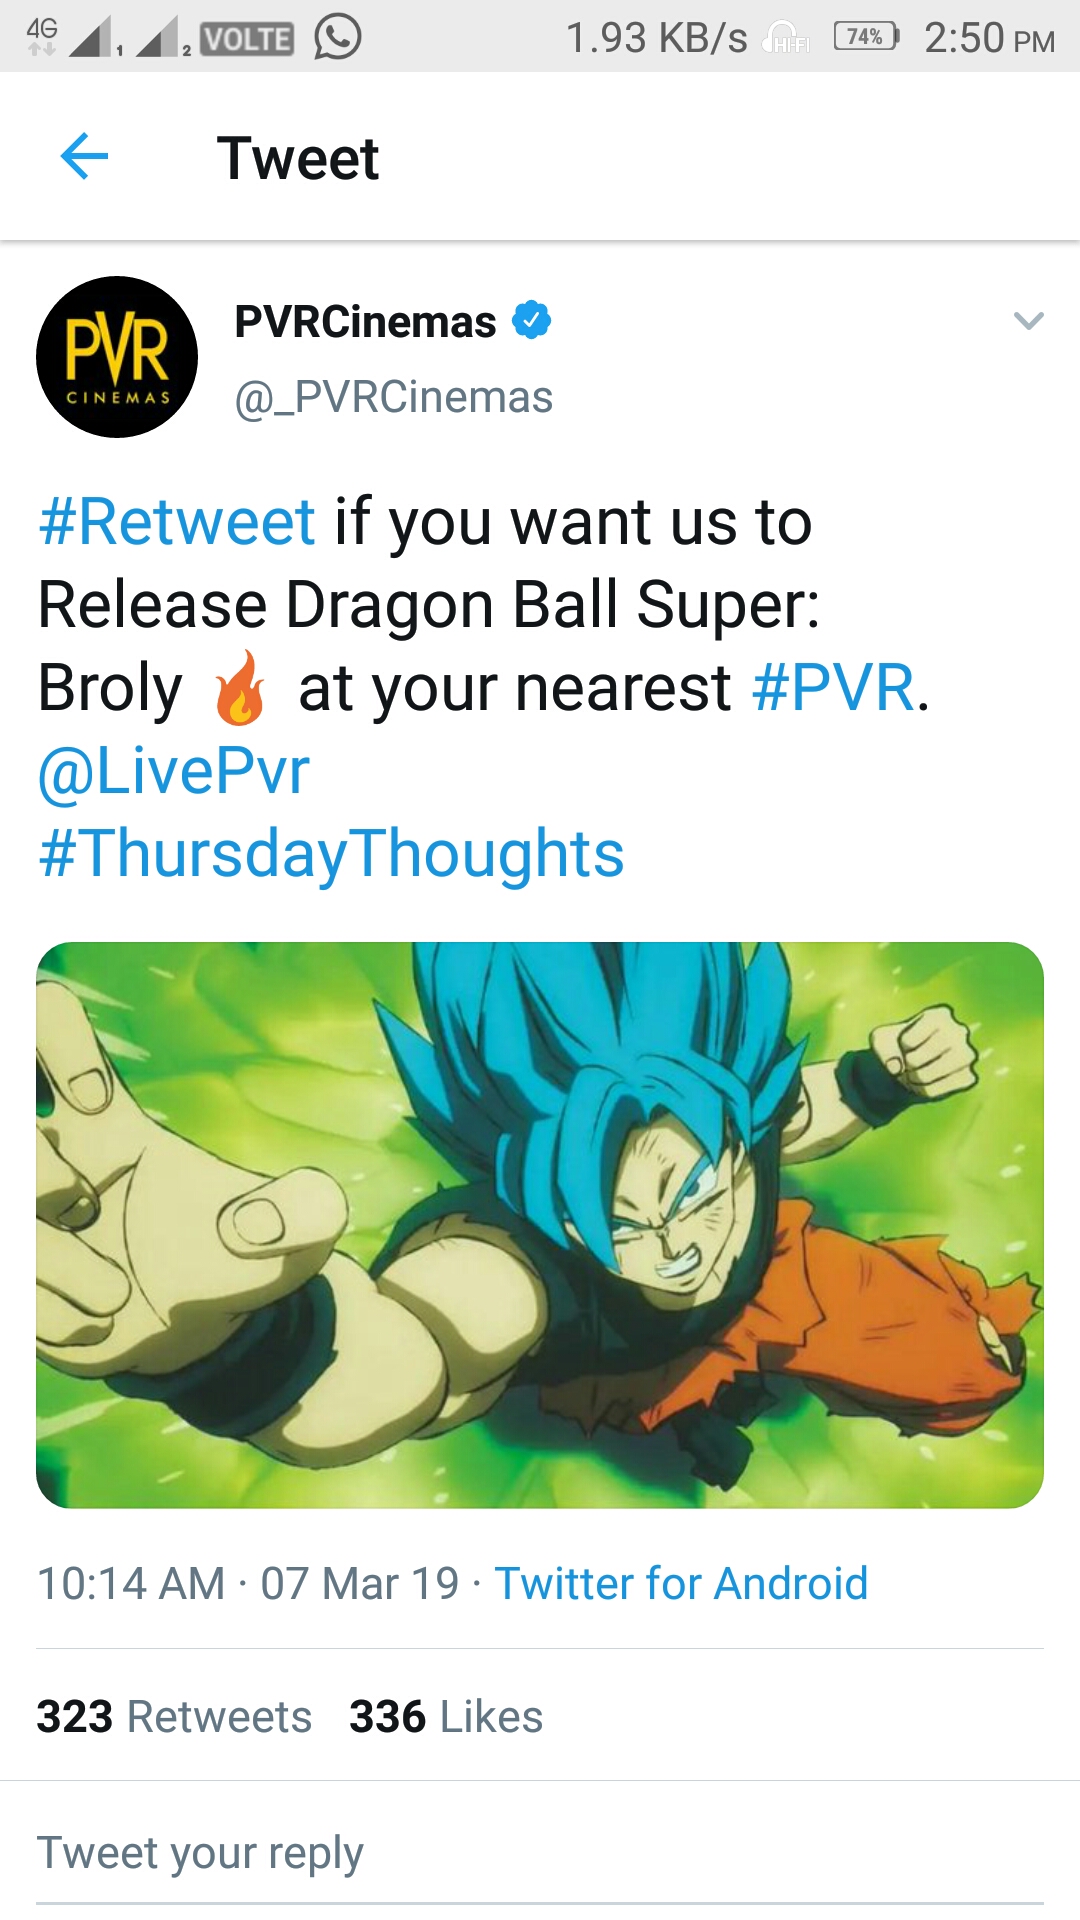Viewport: 1080px width, 1920px height.
Task: Open the Dragon Ball Goku image
Action: (x=540, y=1225)
